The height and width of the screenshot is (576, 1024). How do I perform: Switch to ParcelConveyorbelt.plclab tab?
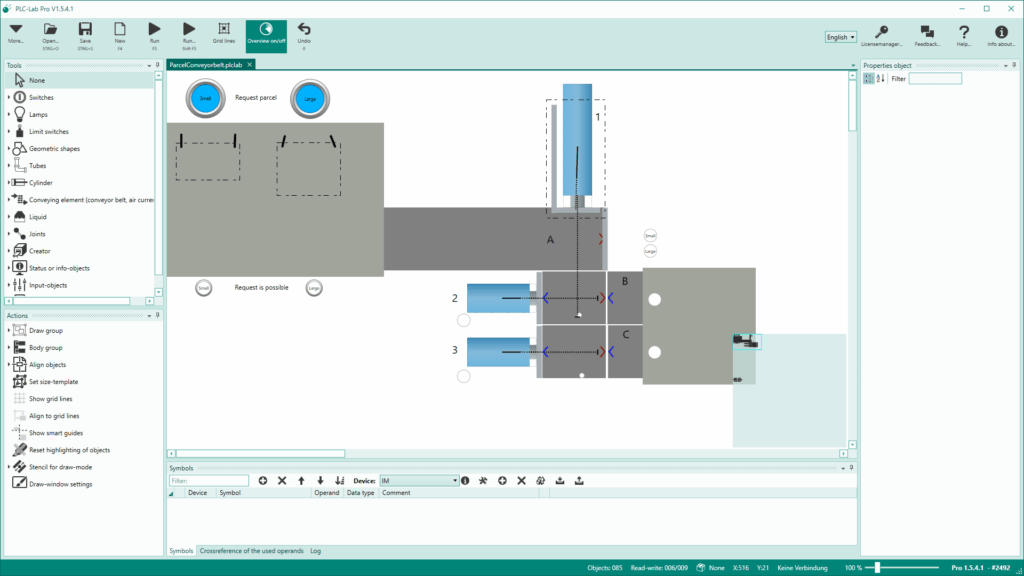[x=205, y=65]
